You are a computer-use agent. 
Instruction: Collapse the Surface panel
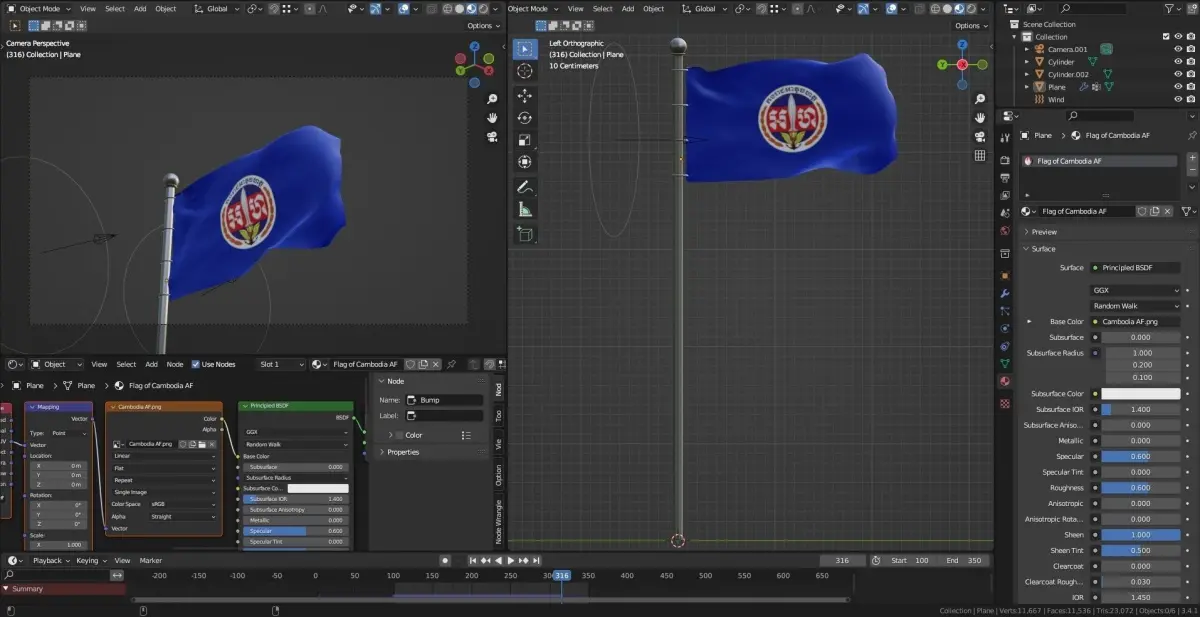tap(1042, 249)
